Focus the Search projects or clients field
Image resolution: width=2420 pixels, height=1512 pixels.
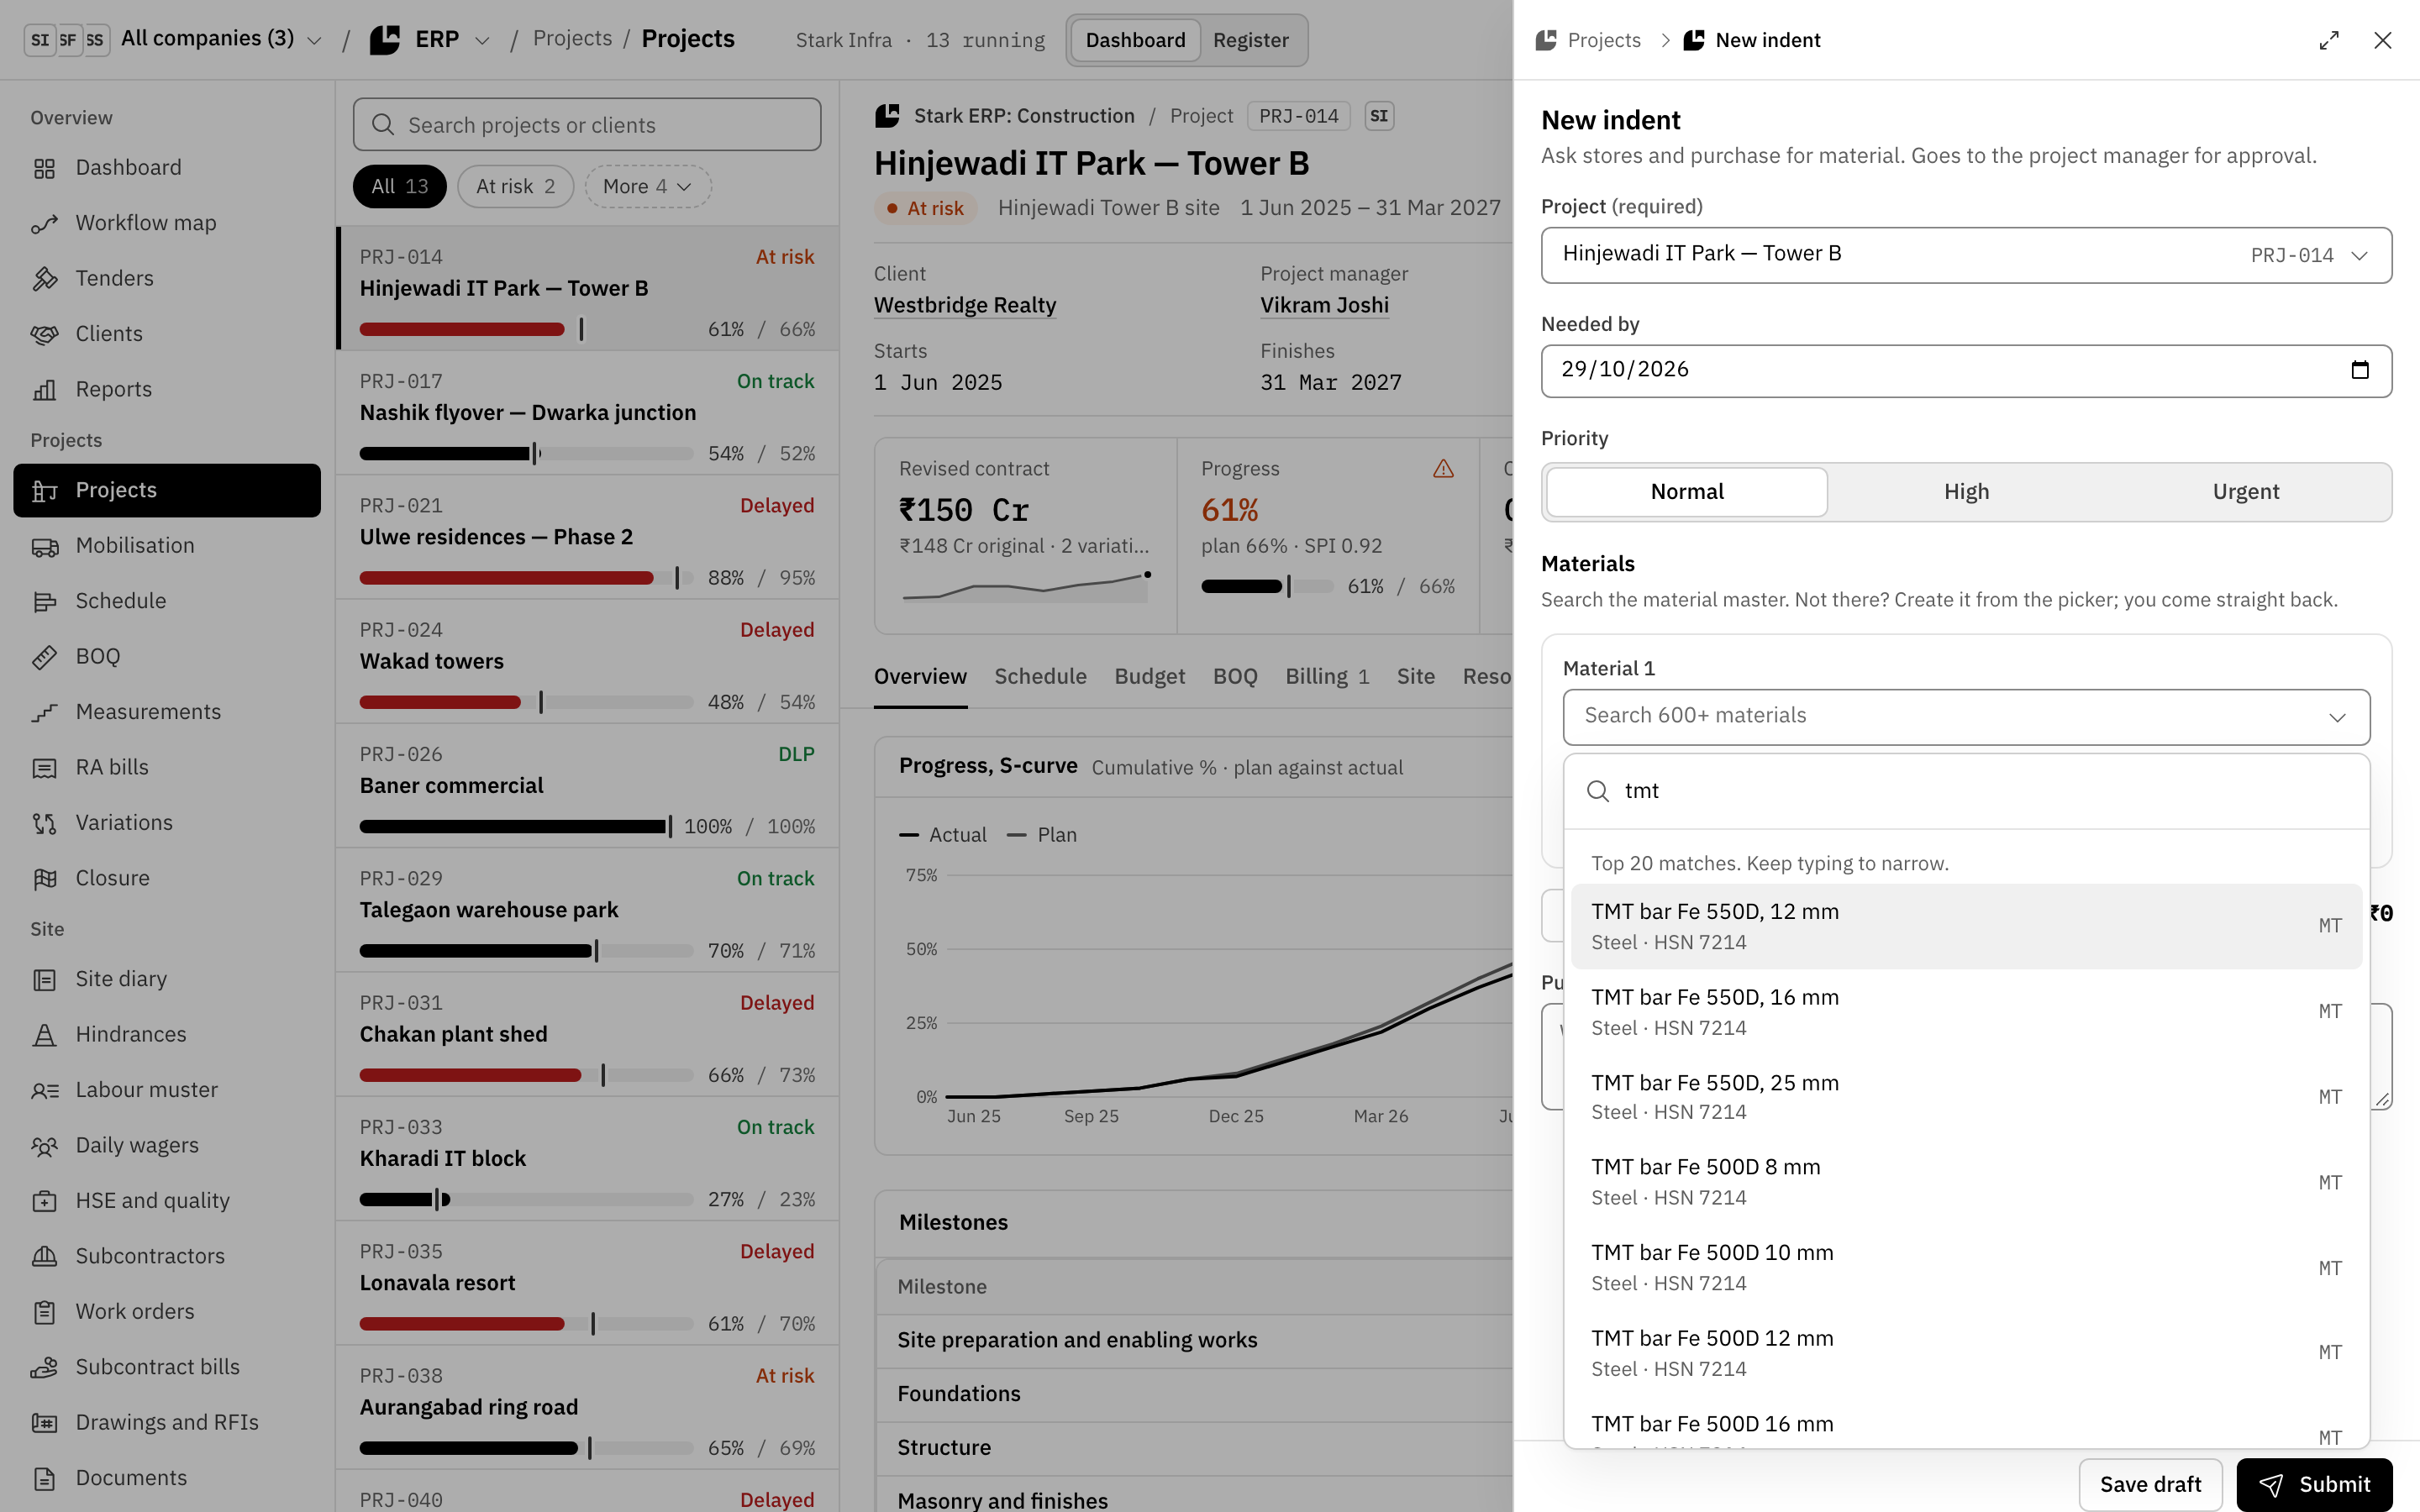[587, 125]
